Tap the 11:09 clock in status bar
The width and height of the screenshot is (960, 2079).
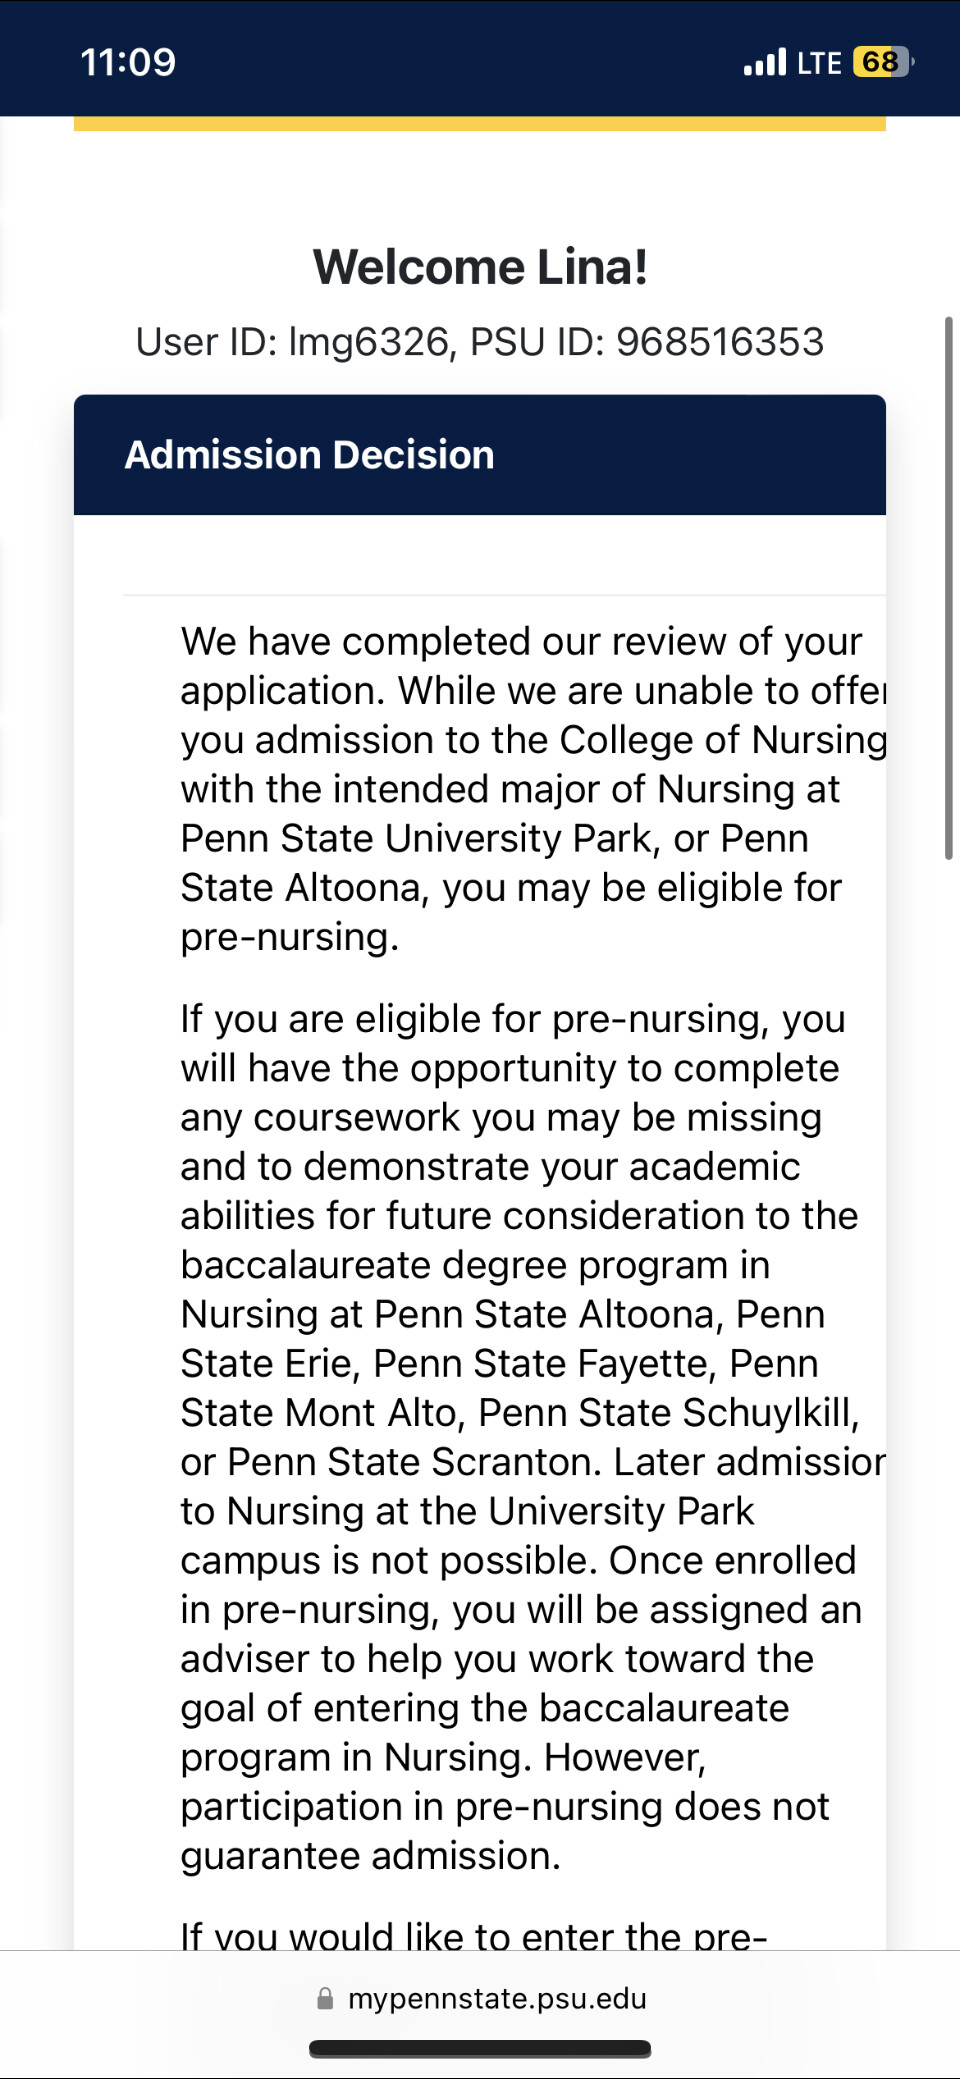tap(128, 62)
